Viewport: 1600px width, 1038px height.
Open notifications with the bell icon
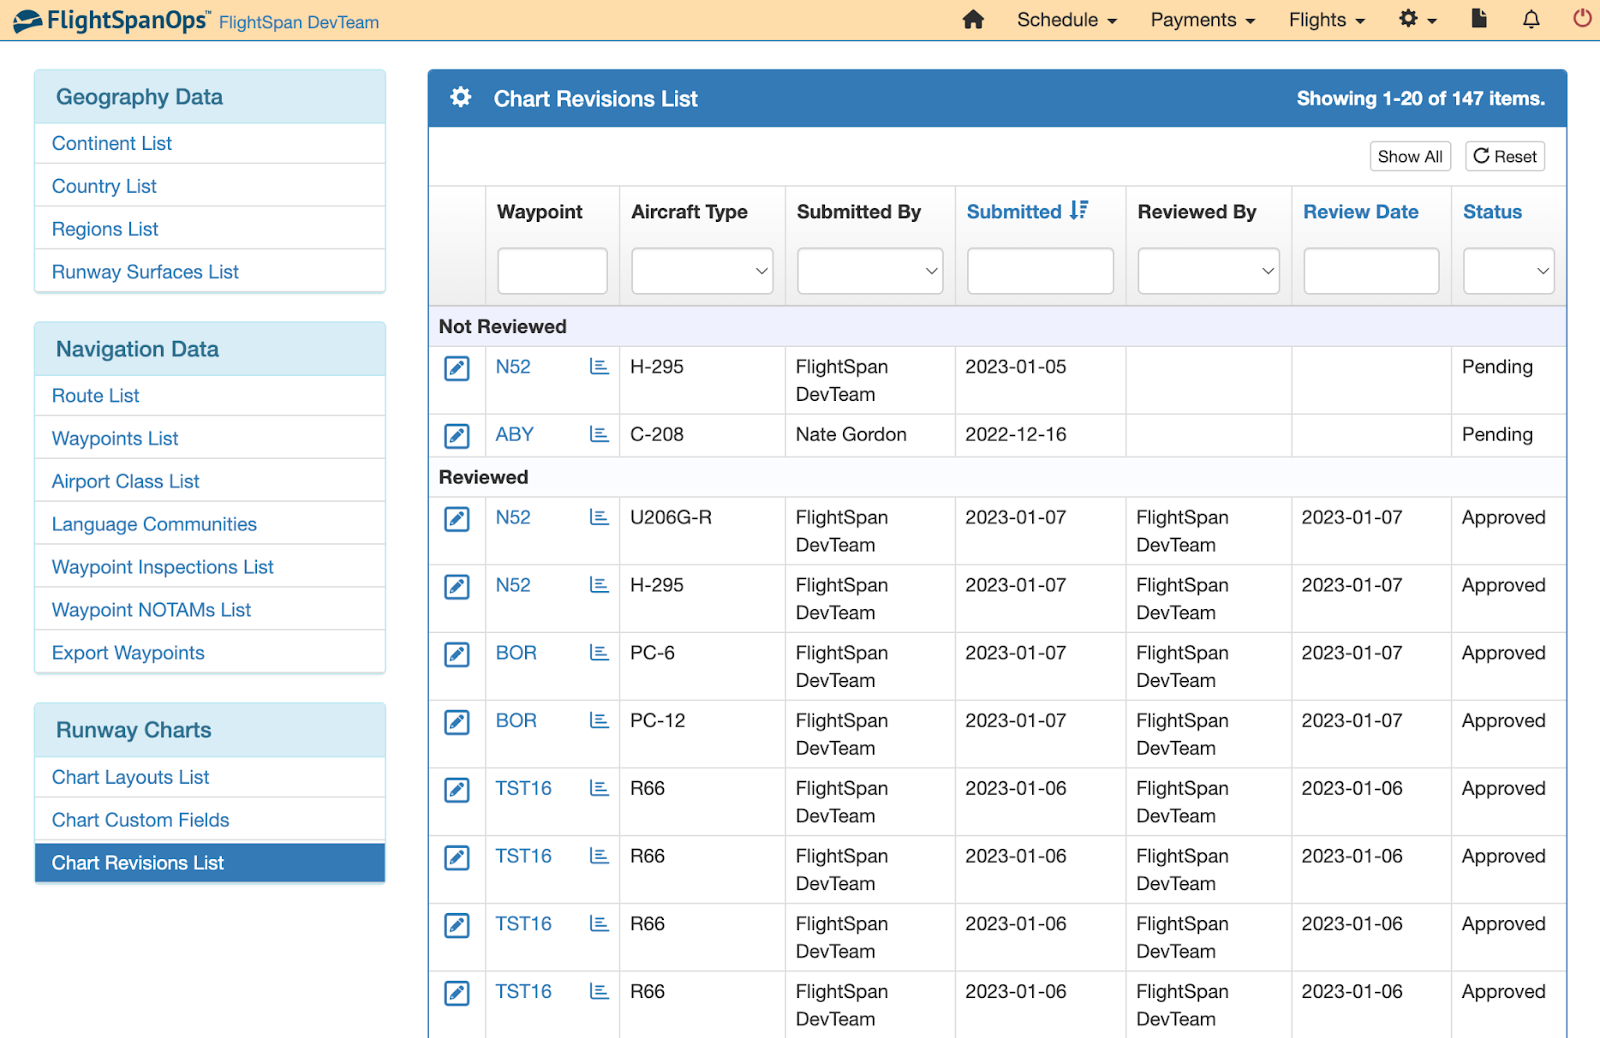pos(1530,19)
